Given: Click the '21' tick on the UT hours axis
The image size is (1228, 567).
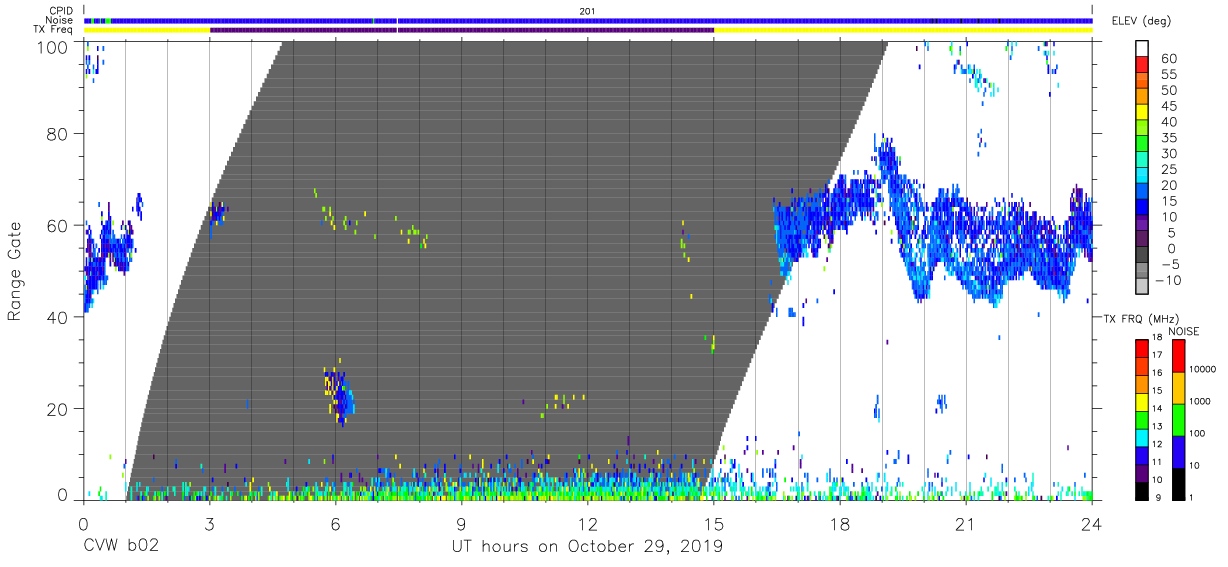Looking at the screenshot, I should pos(965,524).
